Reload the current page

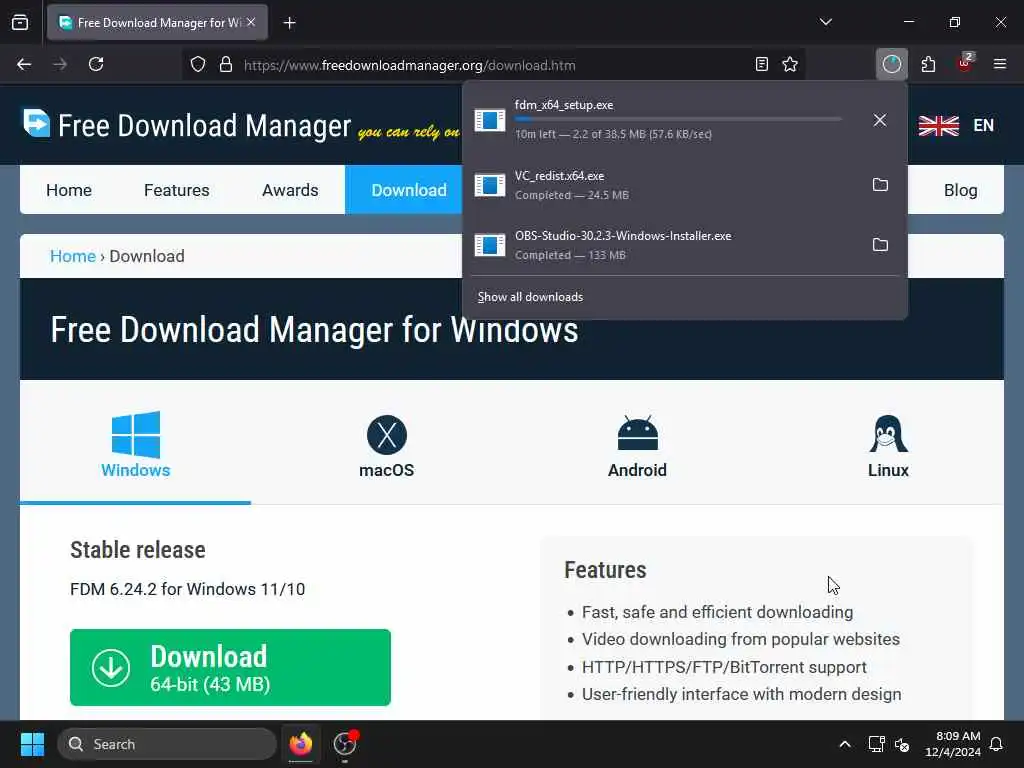click(x=96, y=64)
